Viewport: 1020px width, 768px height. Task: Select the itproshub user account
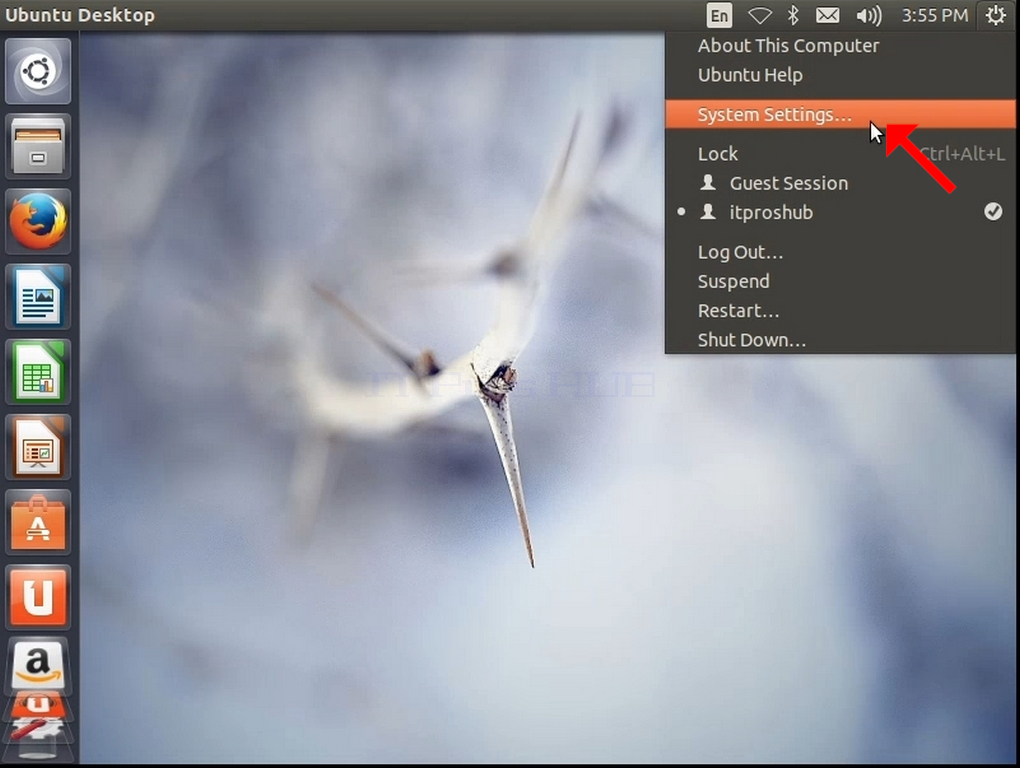840,212
